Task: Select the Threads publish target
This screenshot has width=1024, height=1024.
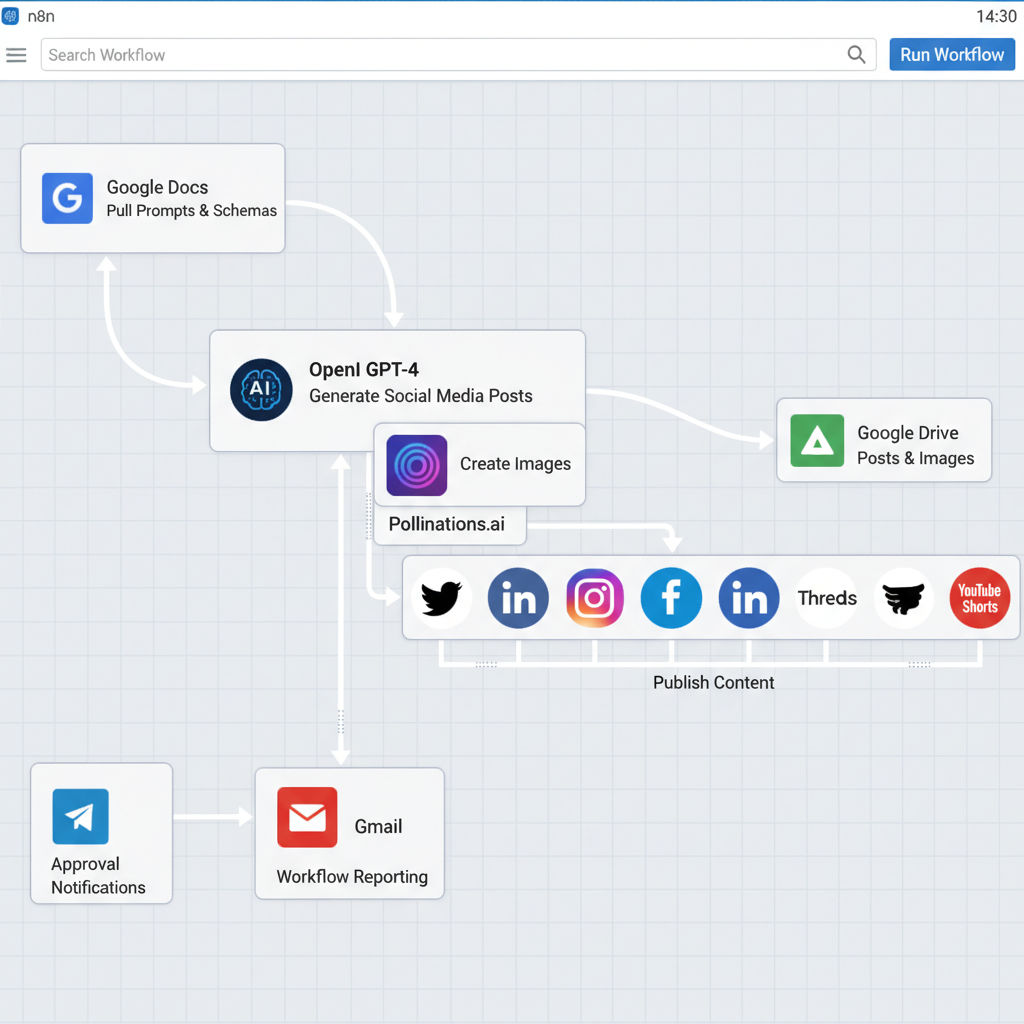Action: click(x=827, y=599)
